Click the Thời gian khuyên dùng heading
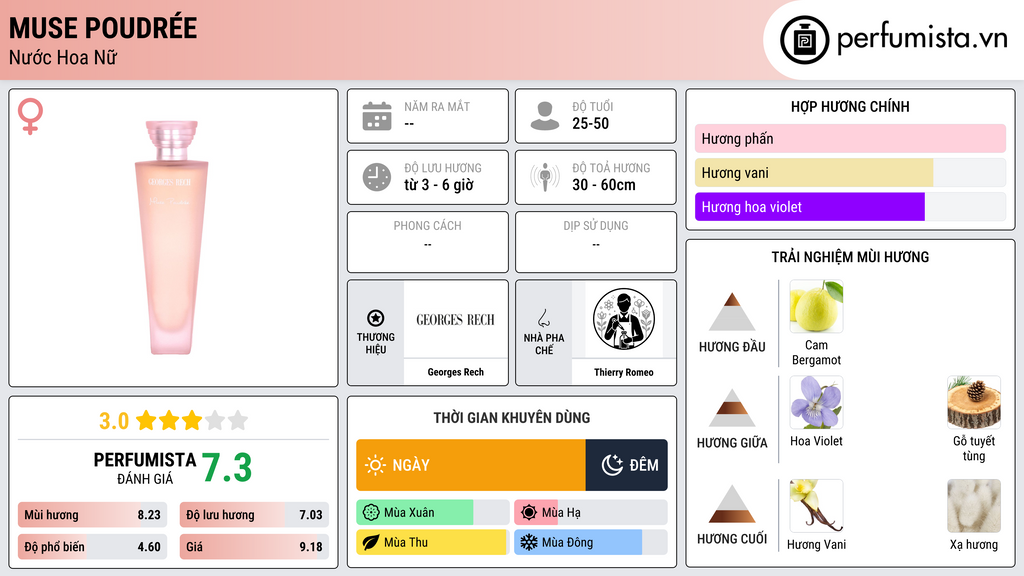This screenshot has width=1024, height=576. tap(512, 417)
